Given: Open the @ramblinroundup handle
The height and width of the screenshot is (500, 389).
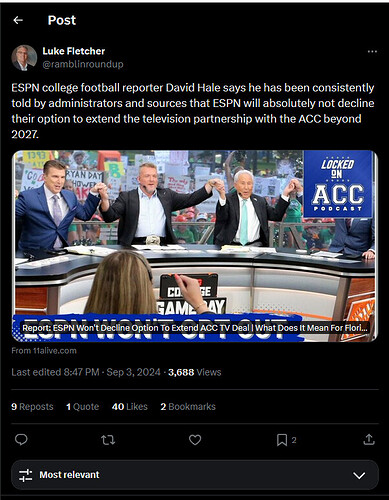Looking at the screenshot, I should 83,64.
